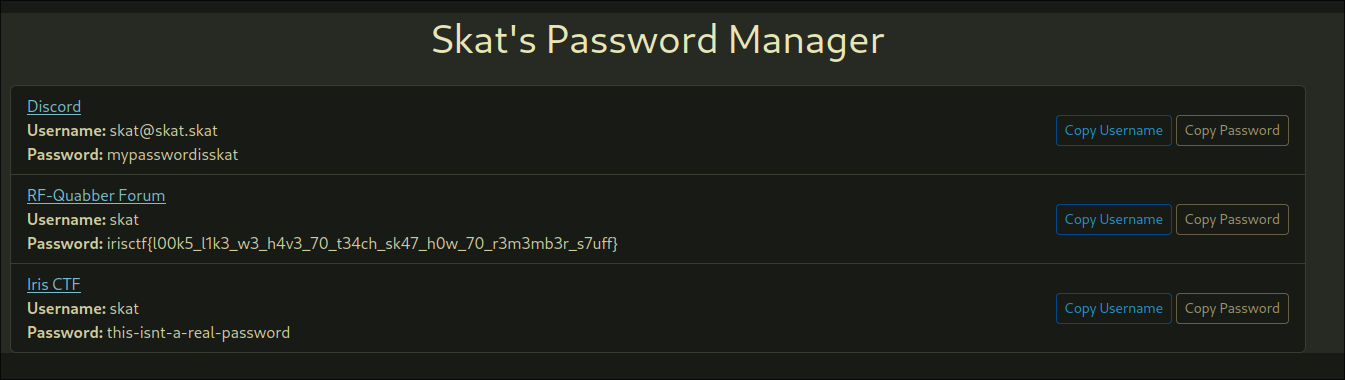Click the Password label in Discord entry
The width and height of the screenshot is (1345, 380).
pos(65,155)
